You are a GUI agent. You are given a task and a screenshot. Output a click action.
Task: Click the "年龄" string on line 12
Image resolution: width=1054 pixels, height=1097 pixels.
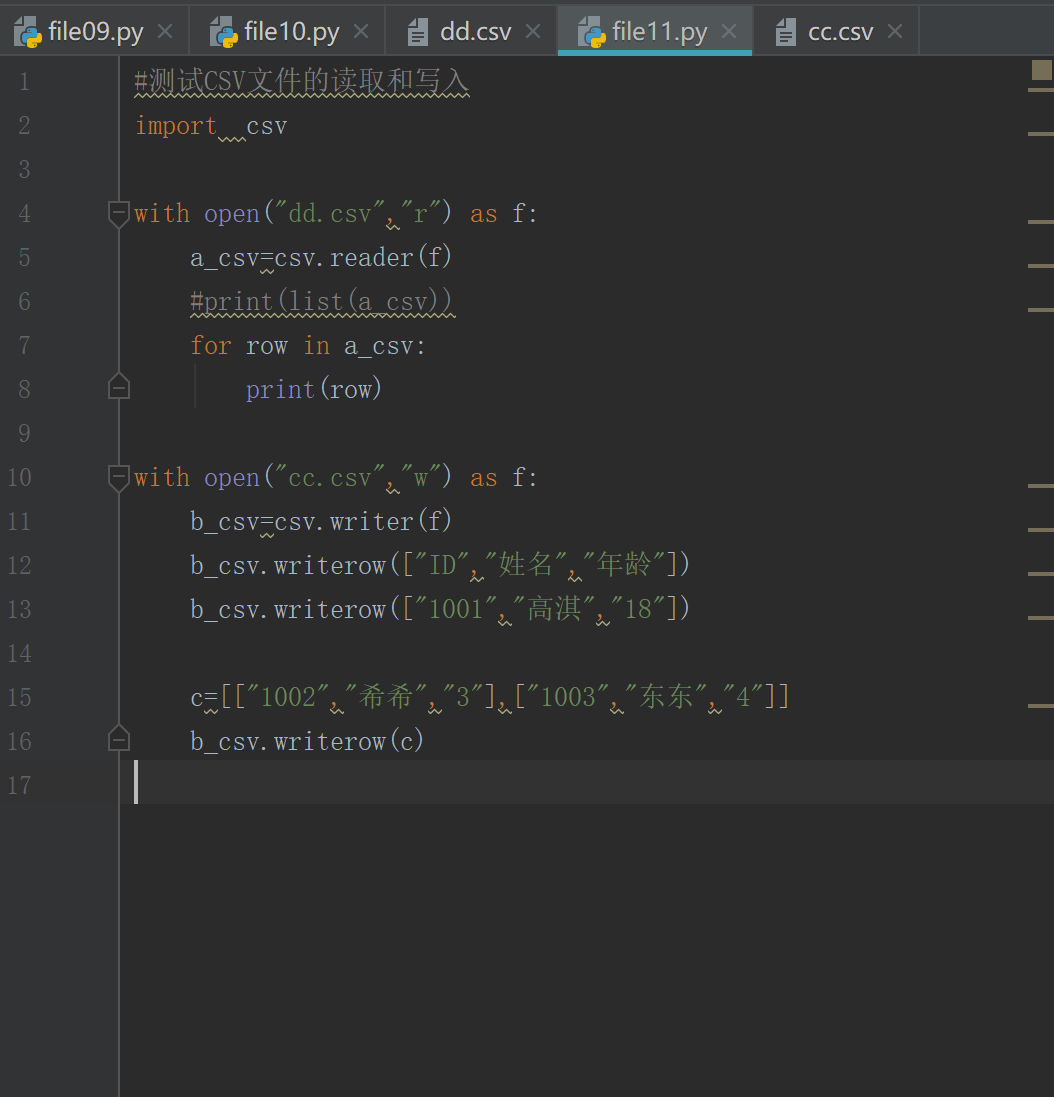(624, 565)
